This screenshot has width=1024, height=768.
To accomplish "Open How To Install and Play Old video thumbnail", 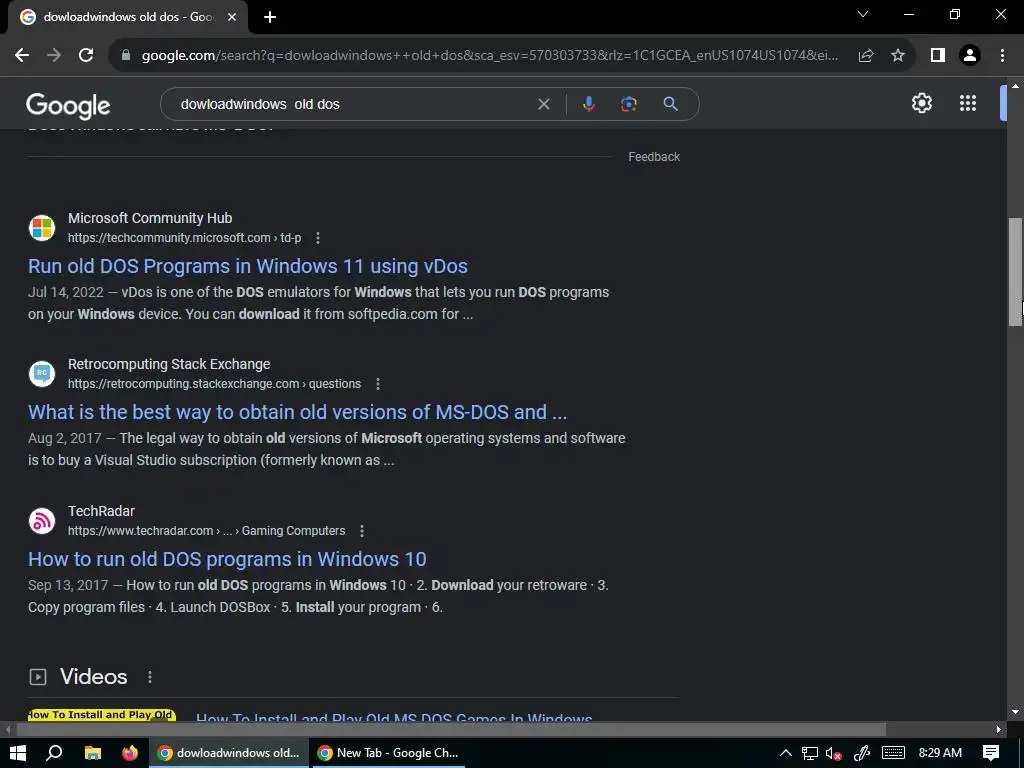I will (x=102, y=715).
